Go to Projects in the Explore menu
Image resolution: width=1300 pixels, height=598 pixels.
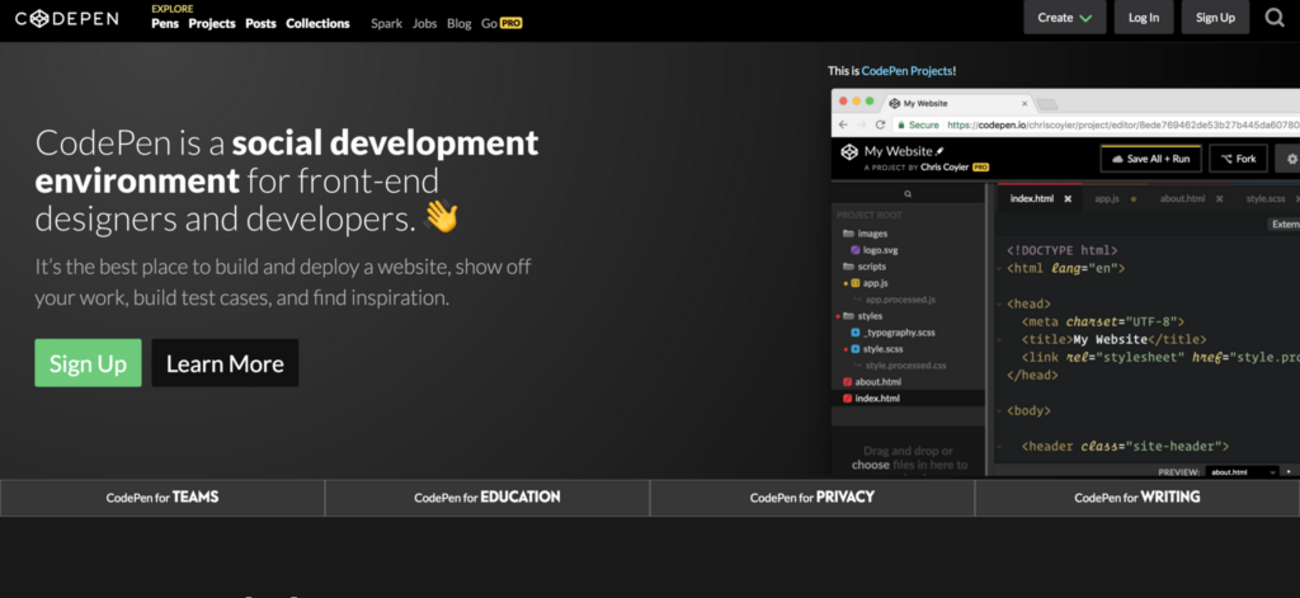(x=212, y=23)
